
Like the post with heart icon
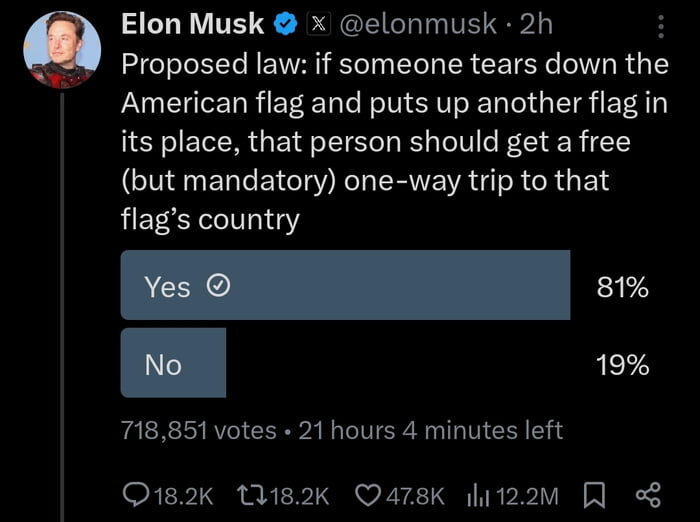click(368, 496)
